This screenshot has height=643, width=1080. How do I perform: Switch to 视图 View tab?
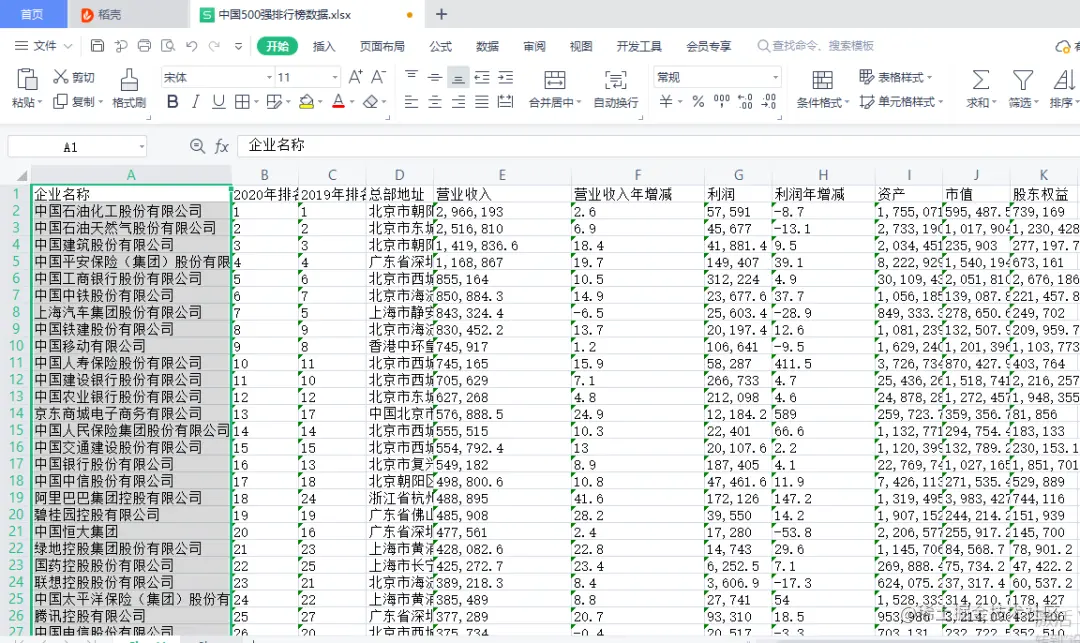point(581,46)
